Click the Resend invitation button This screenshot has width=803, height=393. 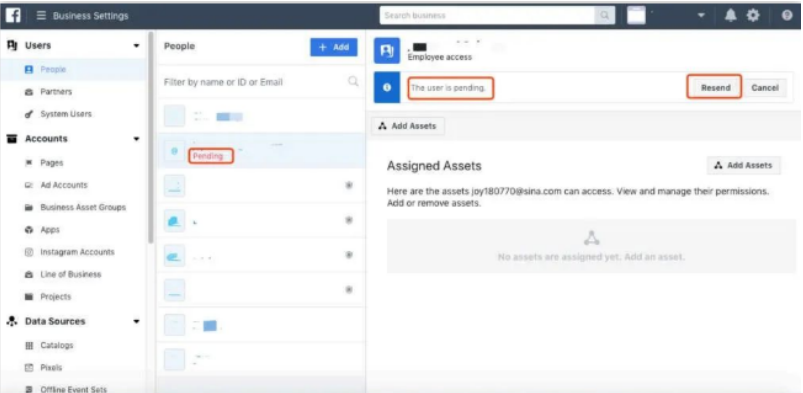(715, 88)
